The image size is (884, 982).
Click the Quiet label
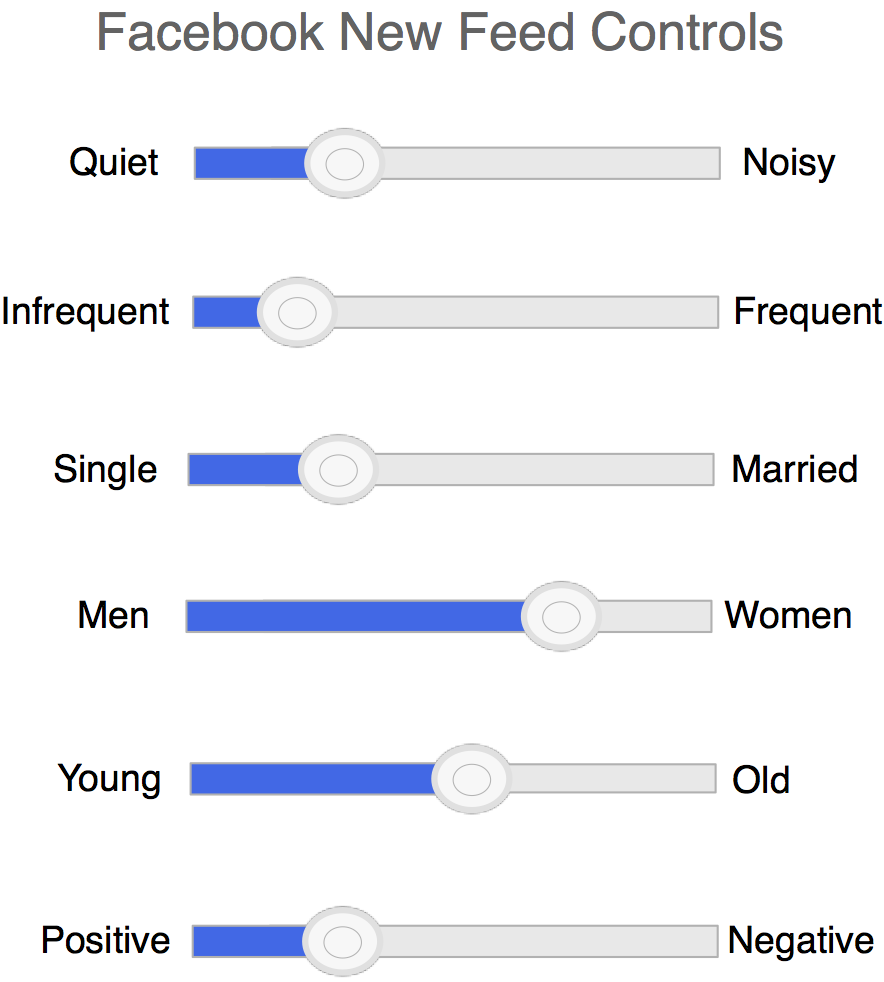coord(113,163)
